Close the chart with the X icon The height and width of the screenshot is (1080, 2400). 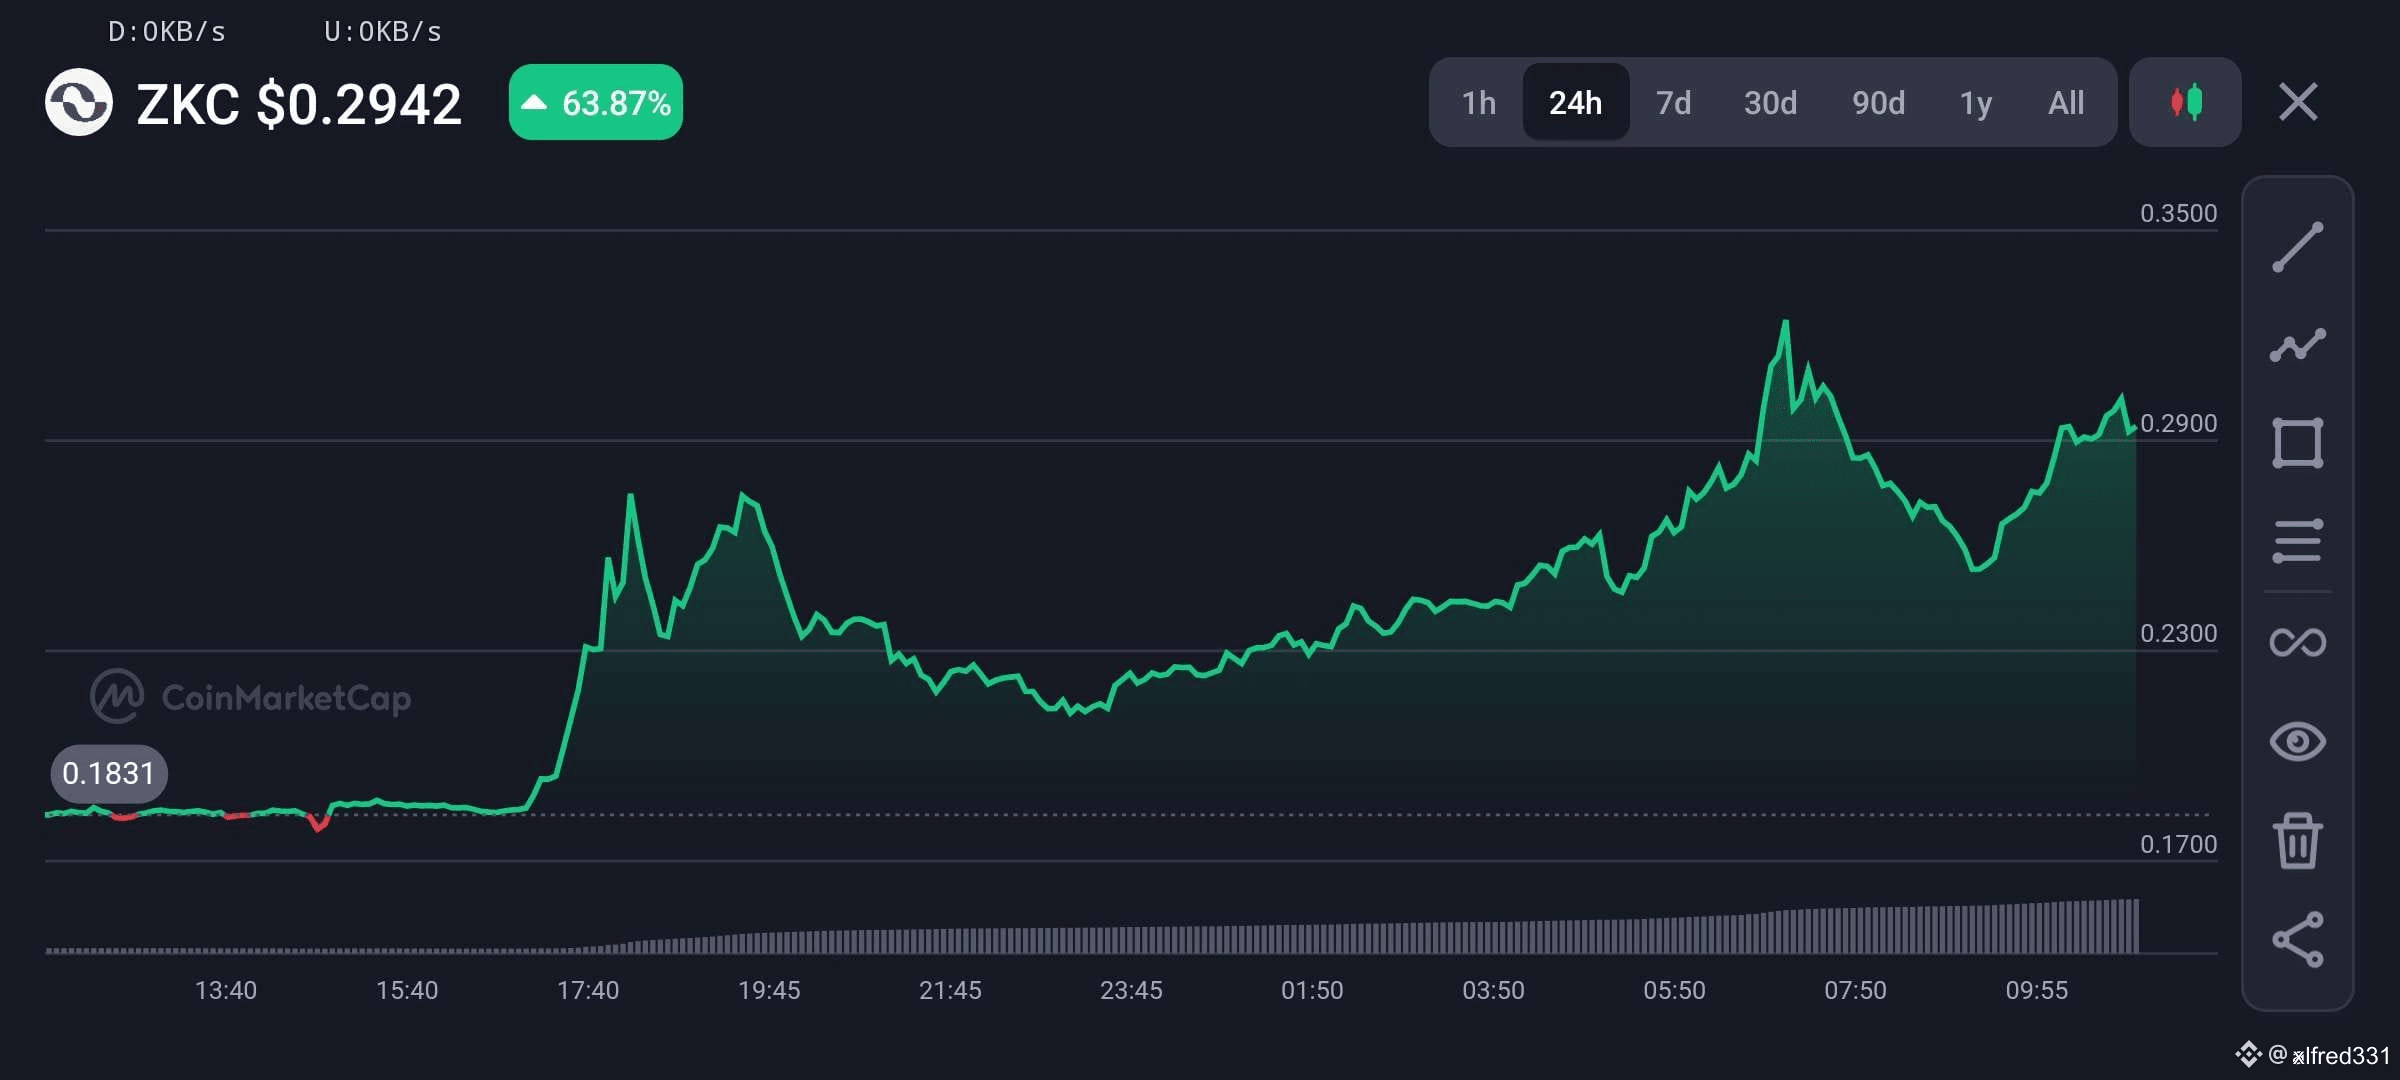2297,102
